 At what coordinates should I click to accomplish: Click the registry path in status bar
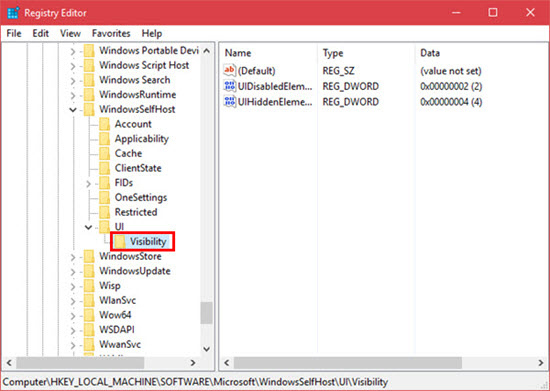click(x=195, y=382)
